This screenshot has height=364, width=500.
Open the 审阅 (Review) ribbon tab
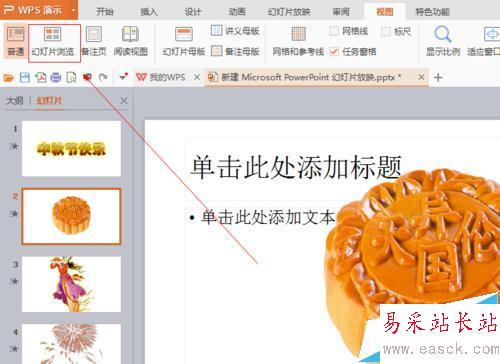pyautogui.click(x=341, y=12)
